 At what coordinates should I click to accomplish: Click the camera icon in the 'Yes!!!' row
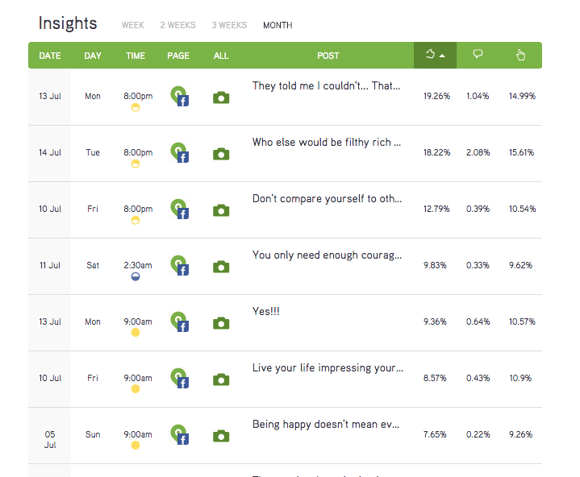(x=221, y=323)
